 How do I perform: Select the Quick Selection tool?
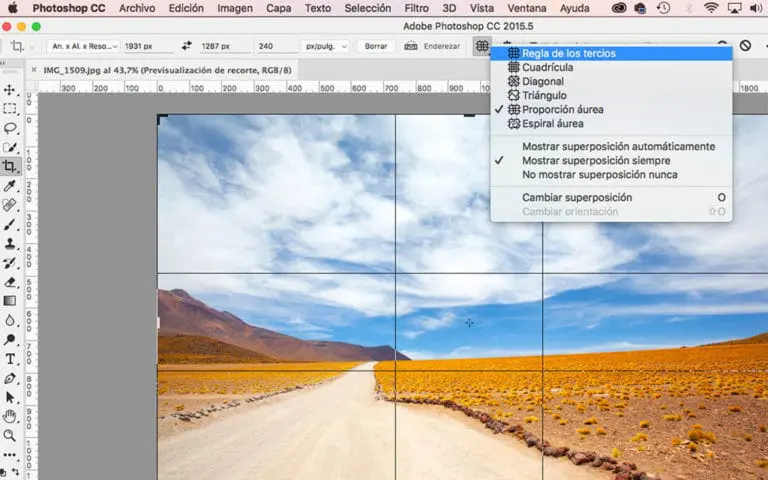tap(9, 147)
